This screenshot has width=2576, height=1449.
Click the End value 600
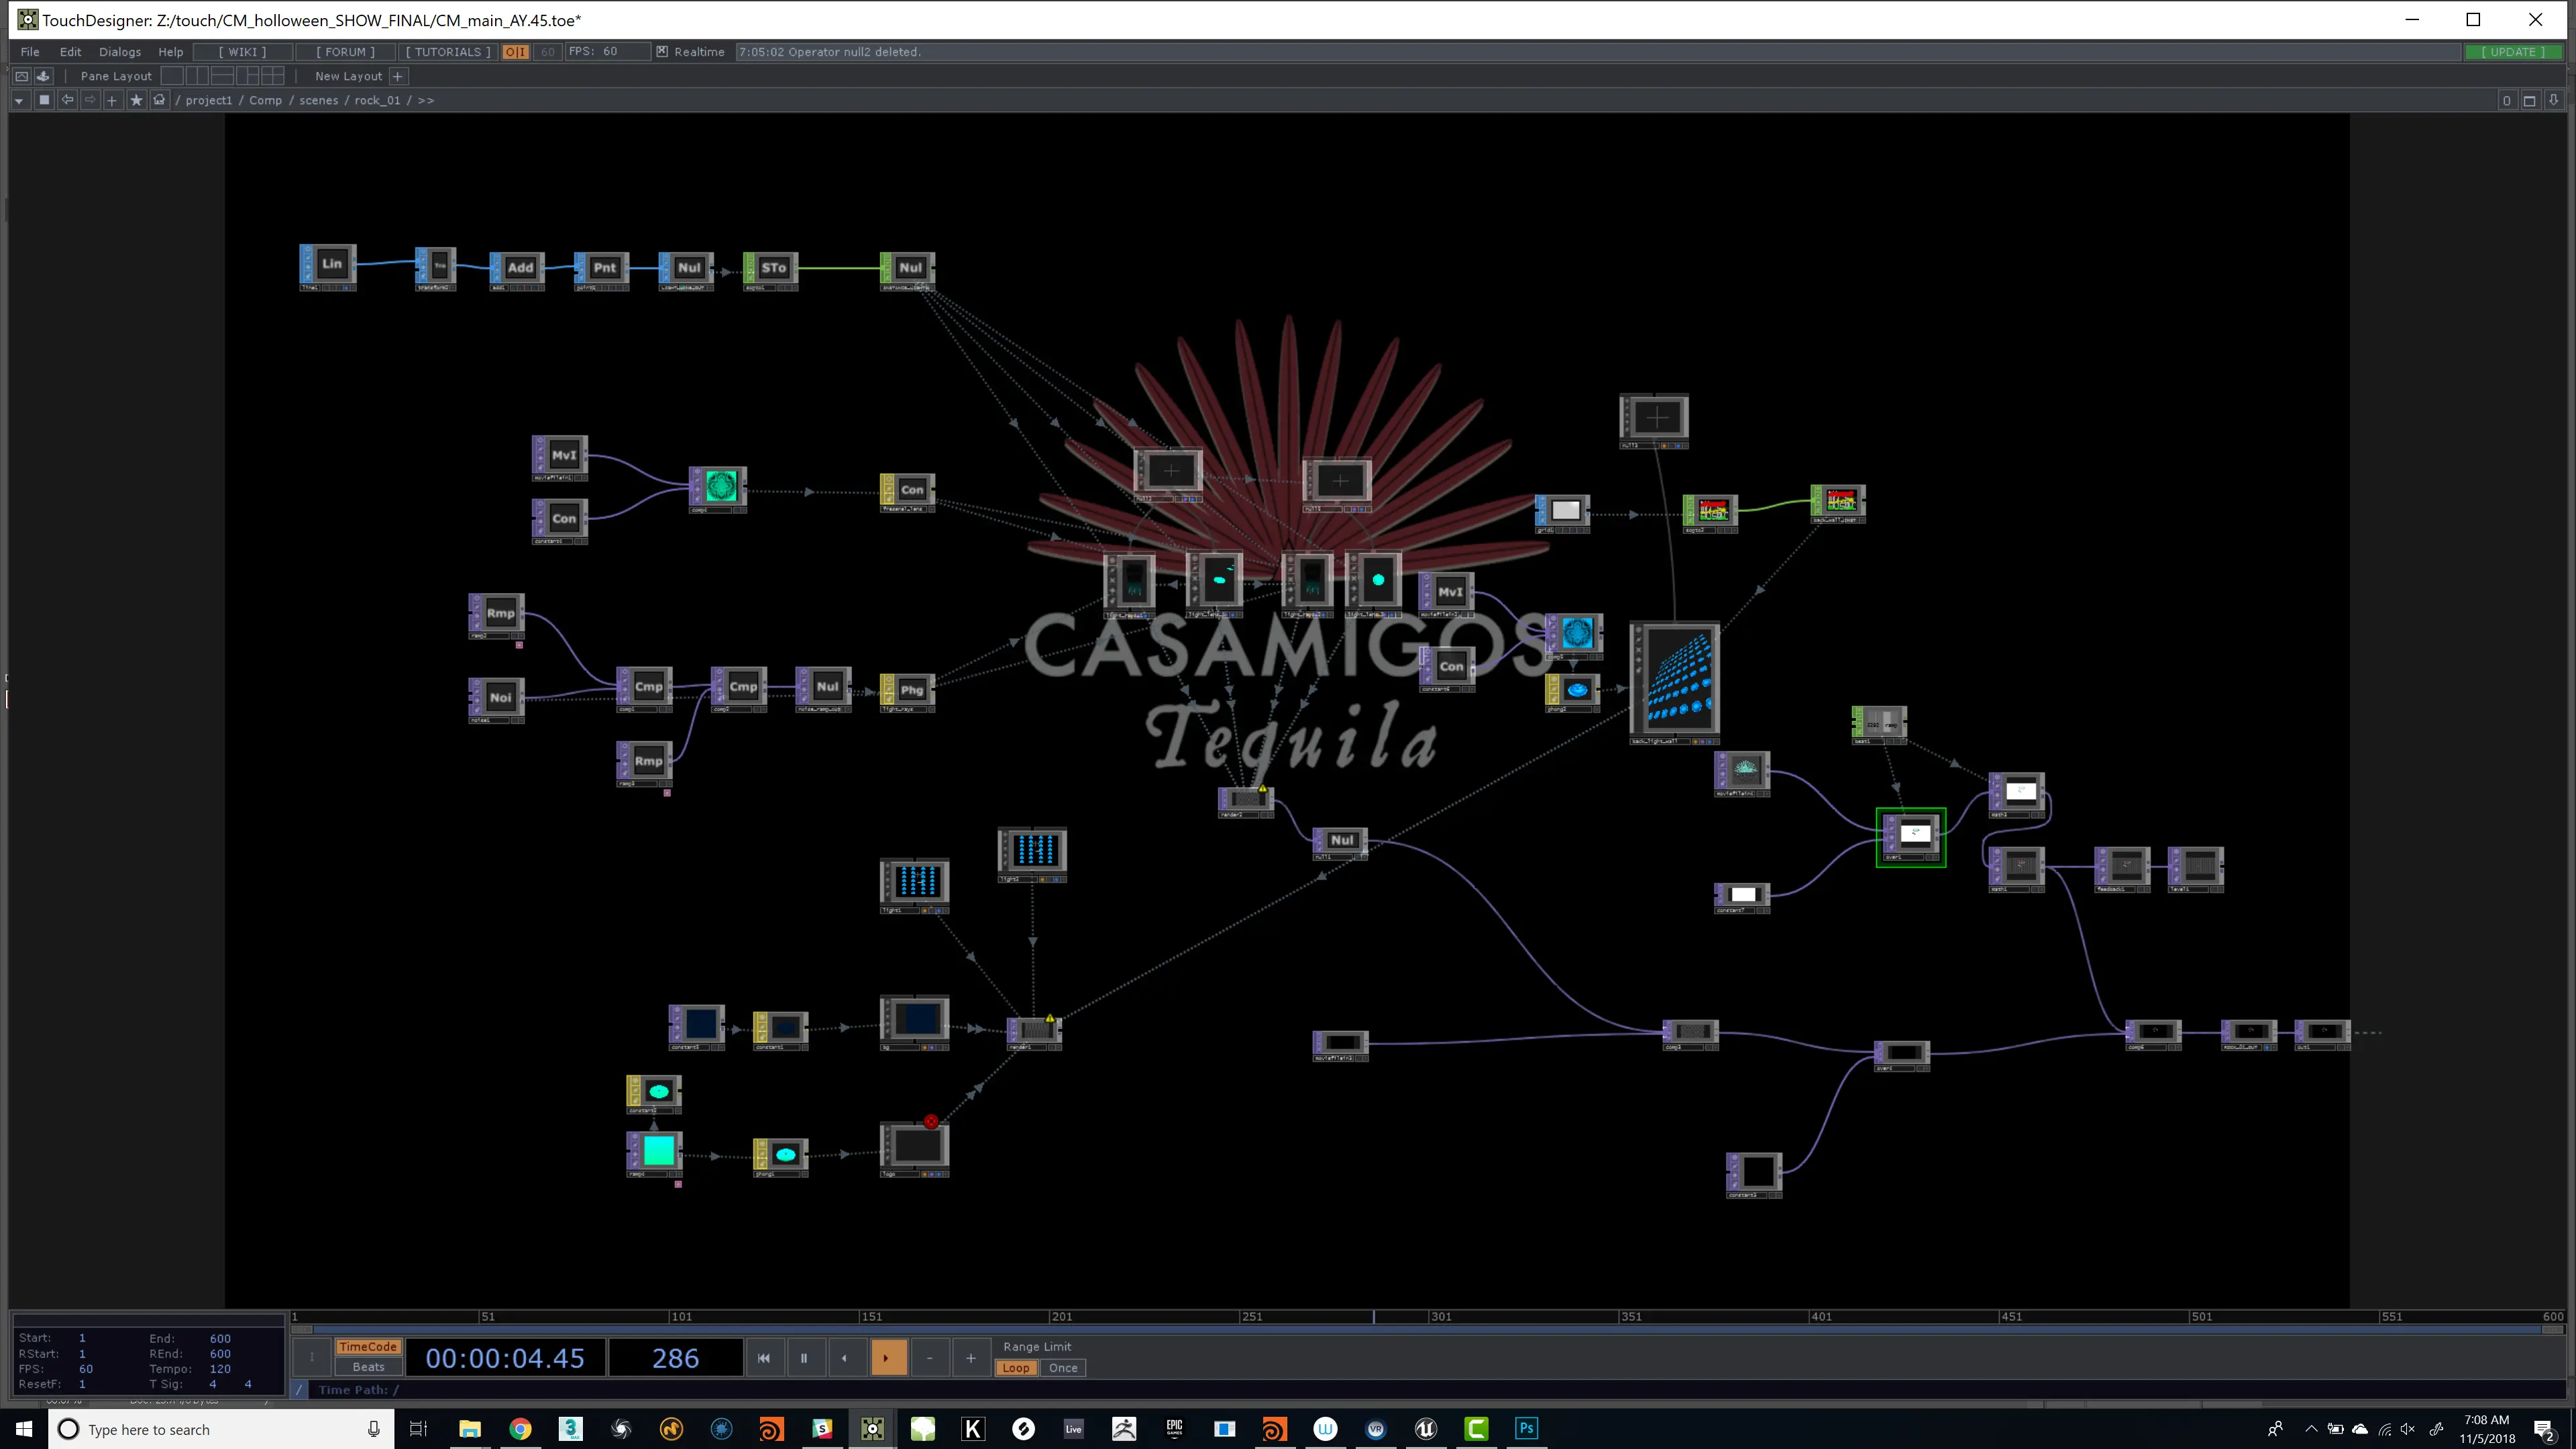tap(220, 1338)
